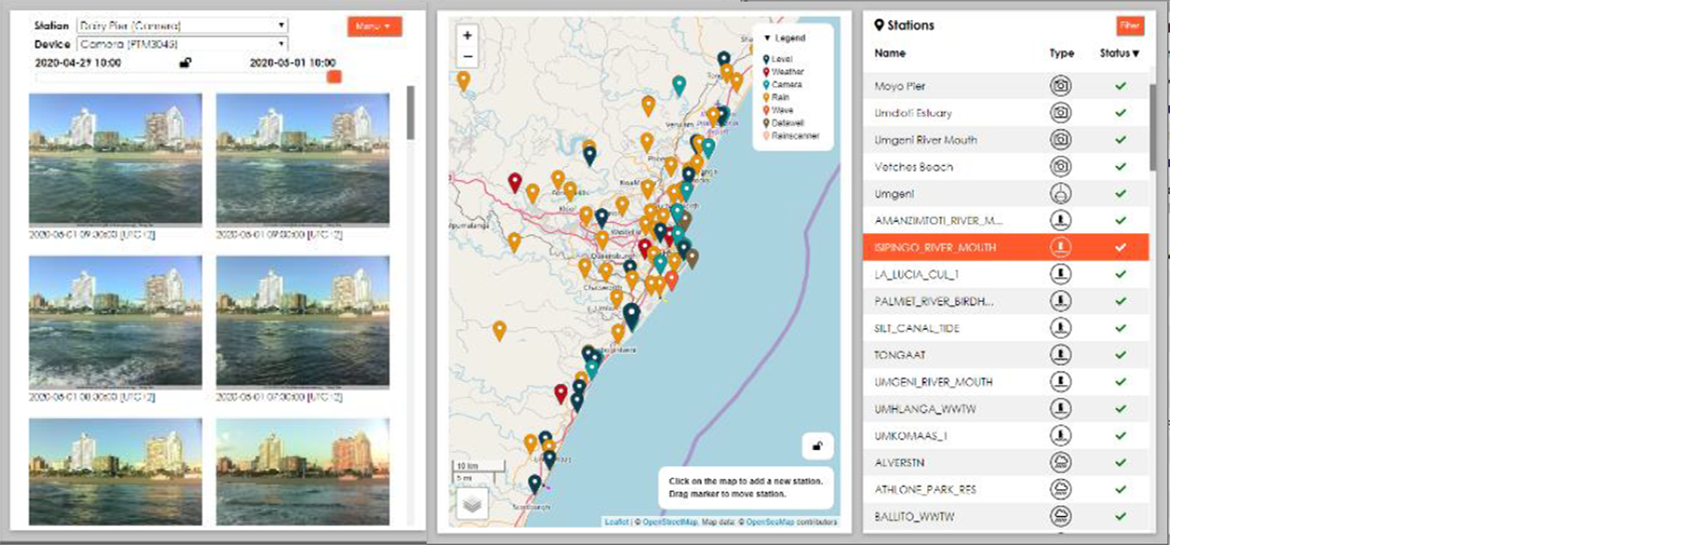
Task: Click the camera type icon for Moyo Pier
Action: pos(1060,86)
